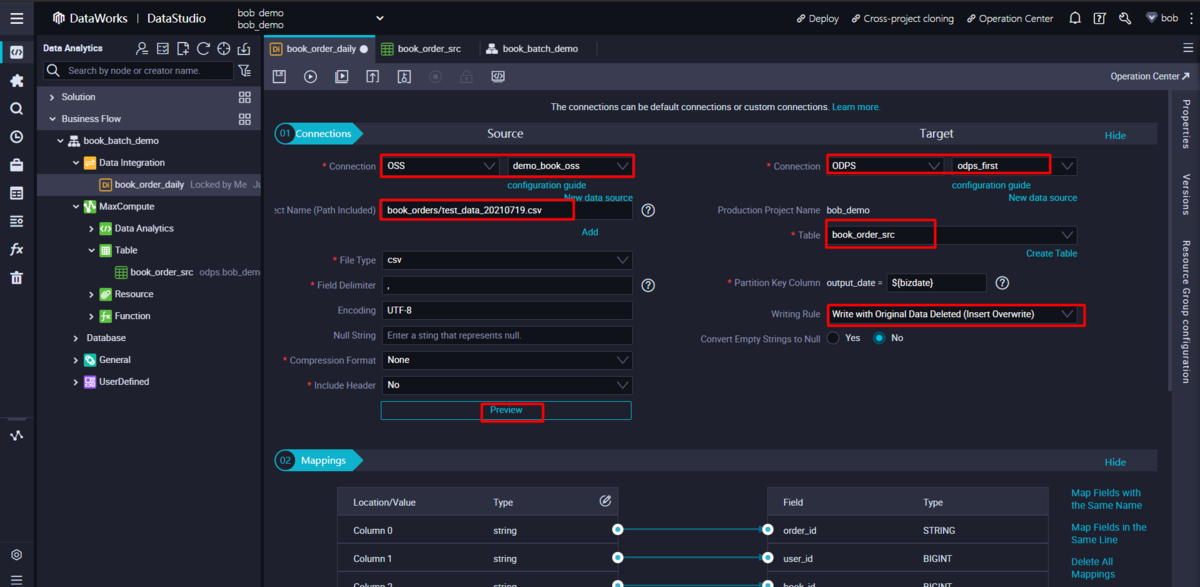1200x587 pixels.
Task: Click the advanced run icon in the toolbar
Action: [341, 76]
